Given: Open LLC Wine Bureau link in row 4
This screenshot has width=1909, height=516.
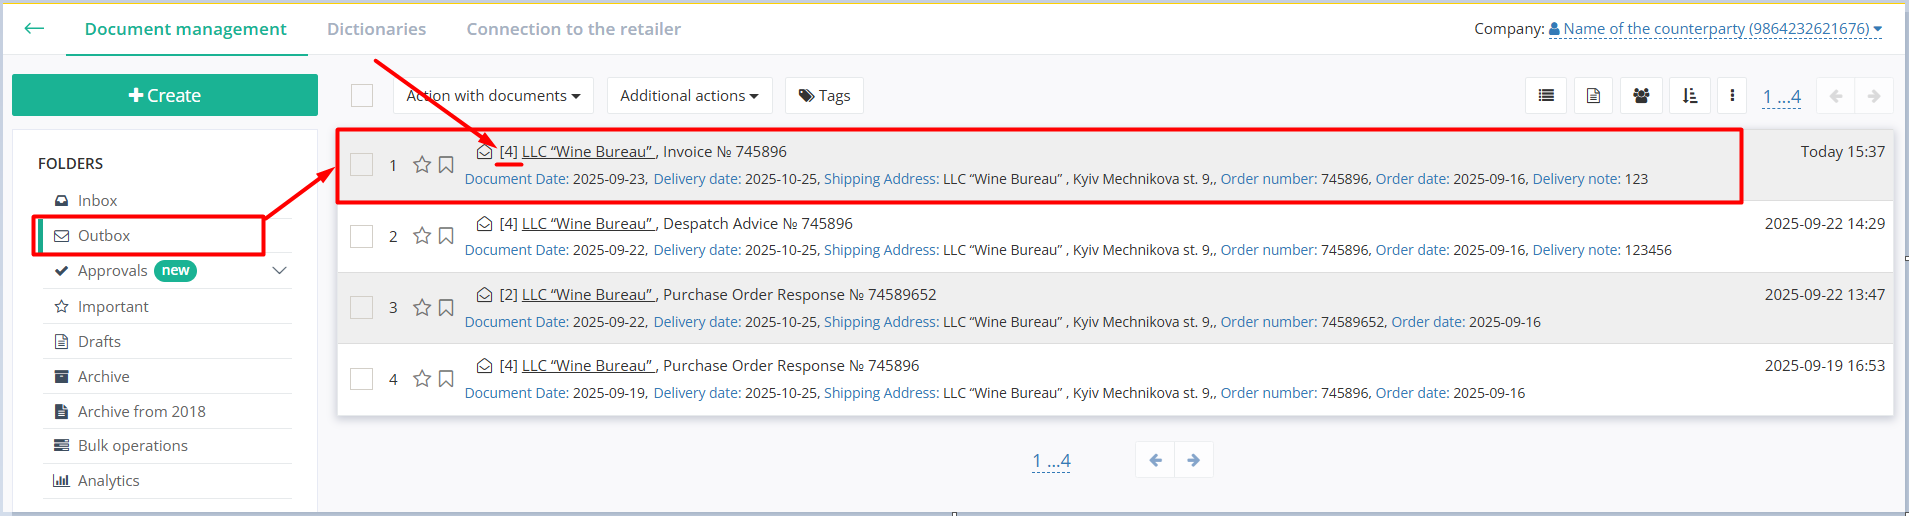Looking at the screenshot, I should pyautogui.click(x=588, y=366).
